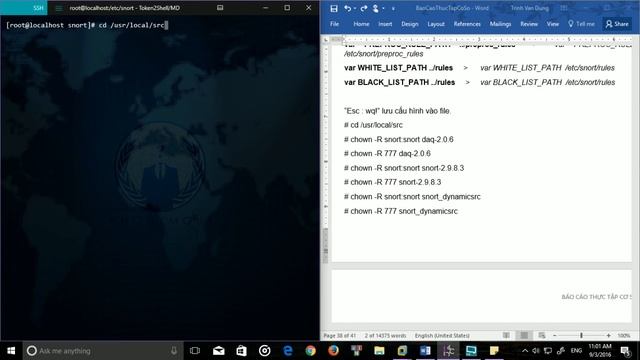Switch to the Review ribbon tab

[529, 24]
